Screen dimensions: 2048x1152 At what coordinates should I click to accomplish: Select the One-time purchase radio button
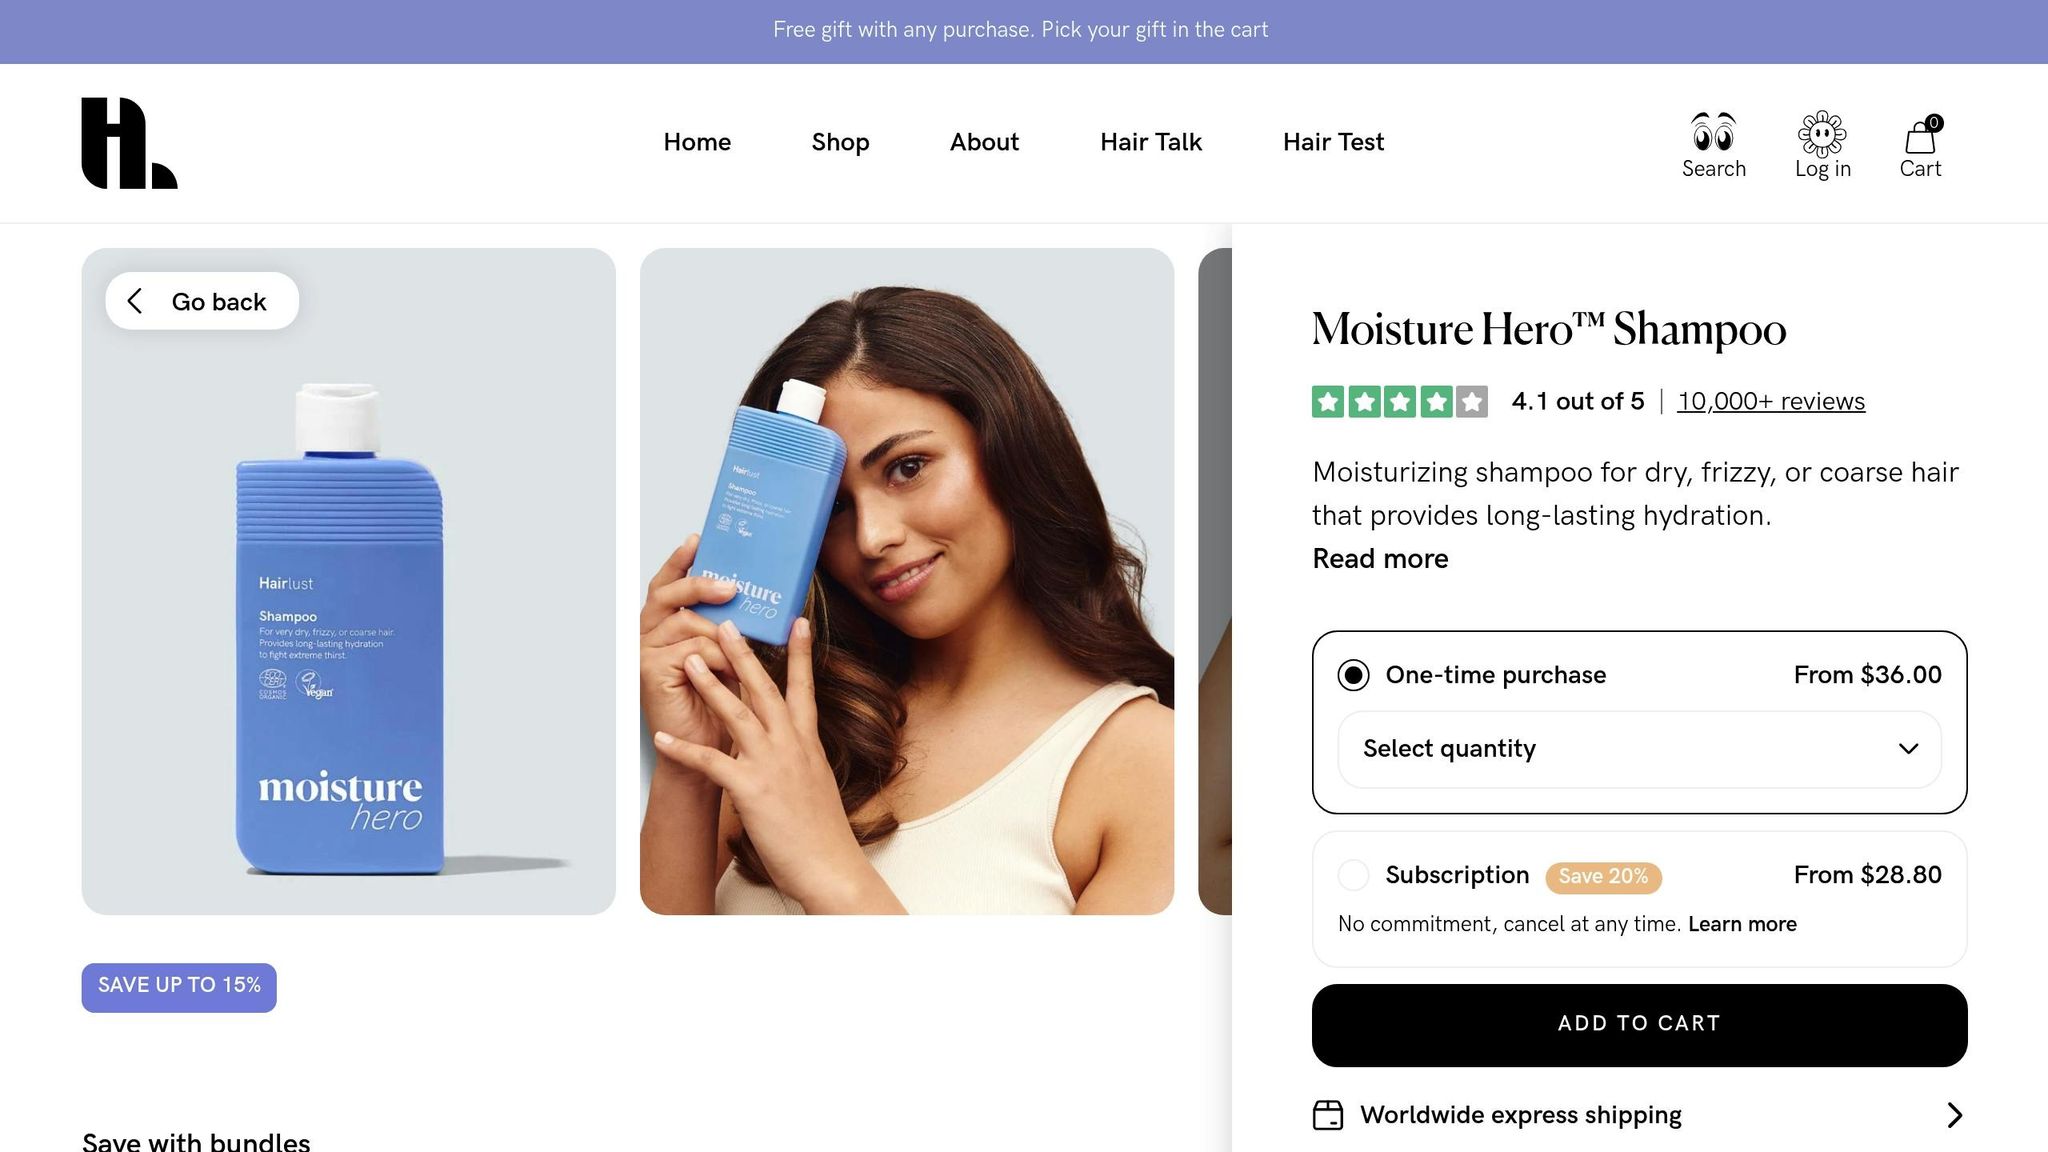coord(1353,675)
